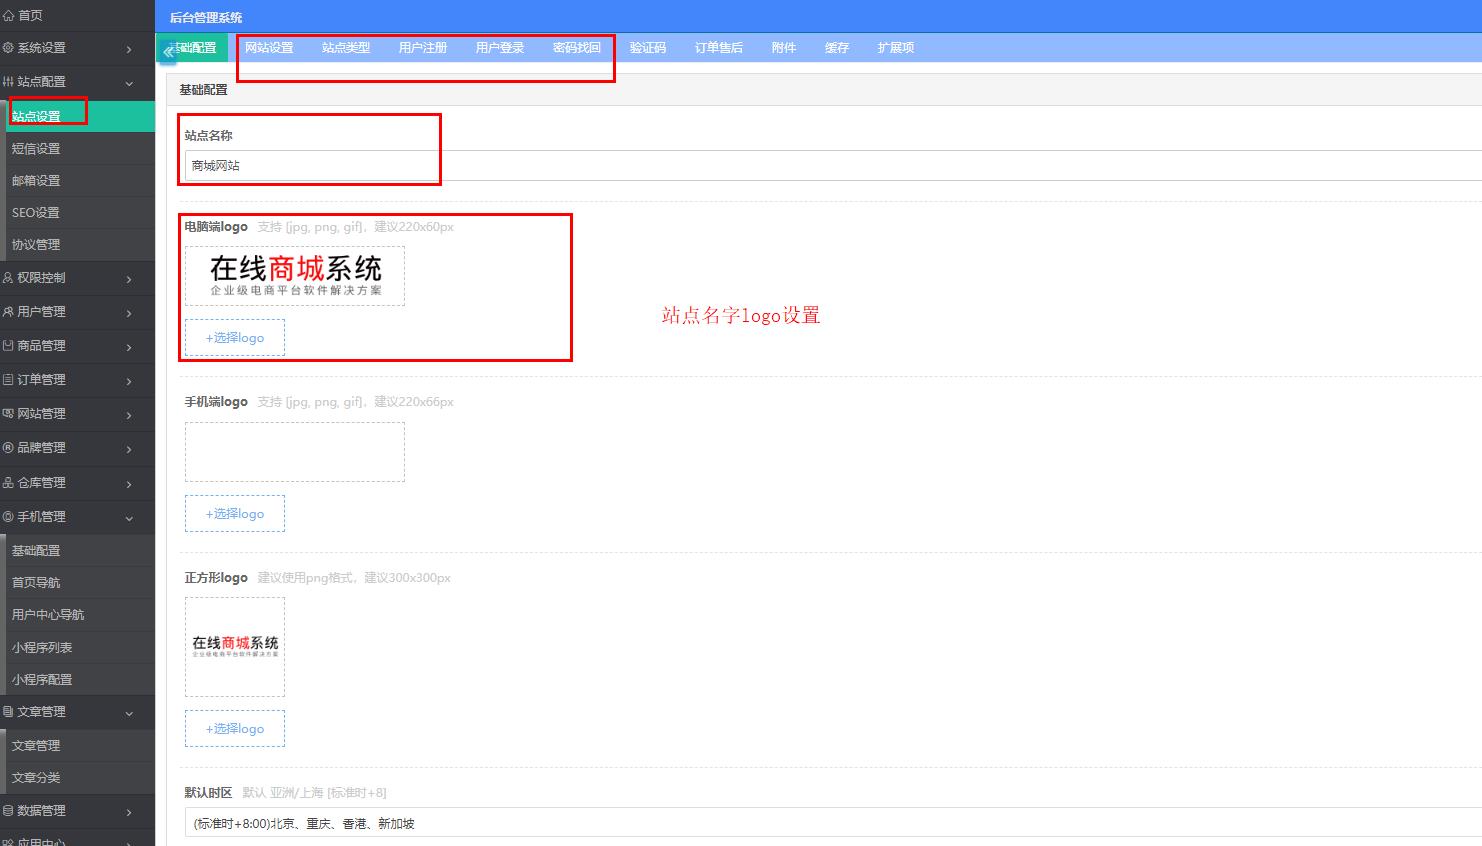Click the 后台管理系统 header title
This screenshot has width=1482, height=846.
coord(206,18)
